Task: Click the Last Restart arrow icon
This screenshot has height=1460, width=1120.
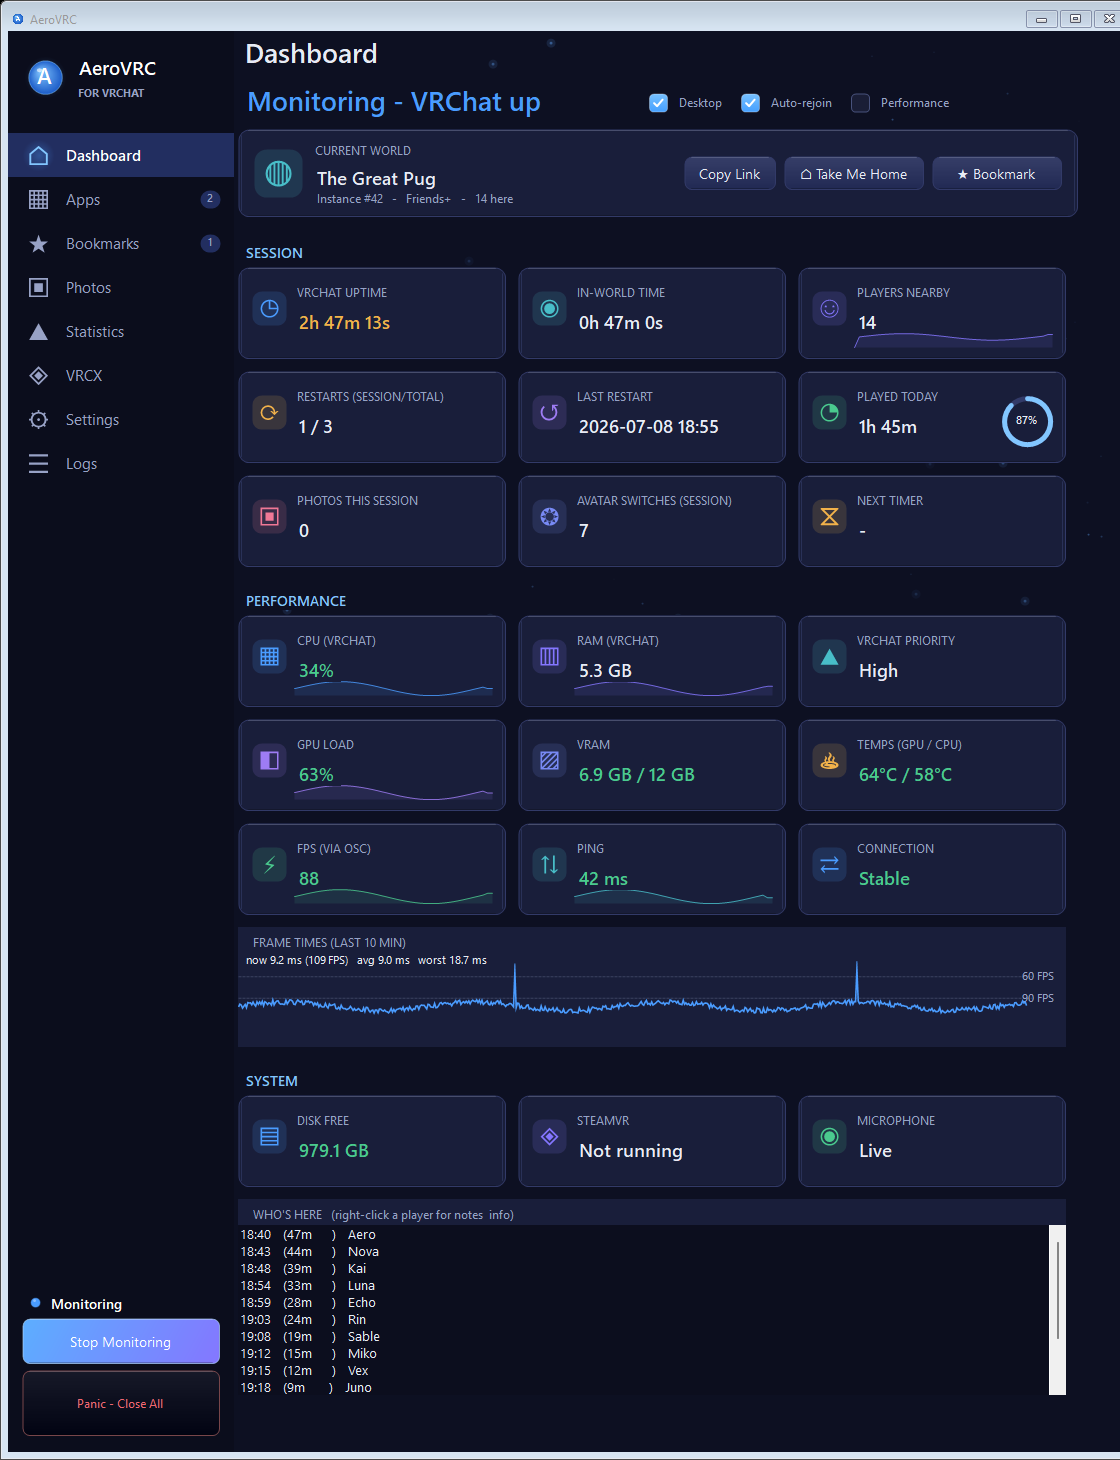Action: (x=550, y=413)
